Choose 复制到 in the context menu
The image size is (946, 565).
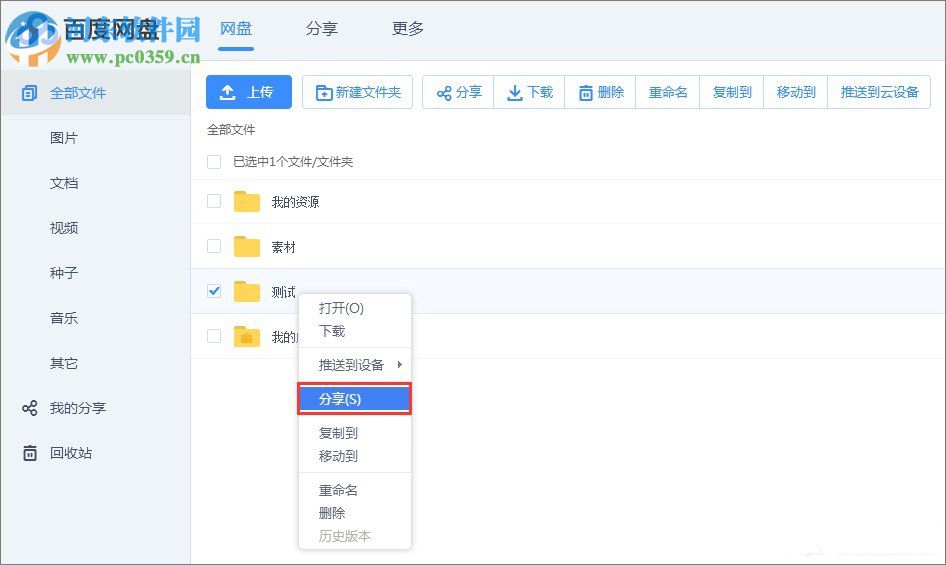(355, 433)
